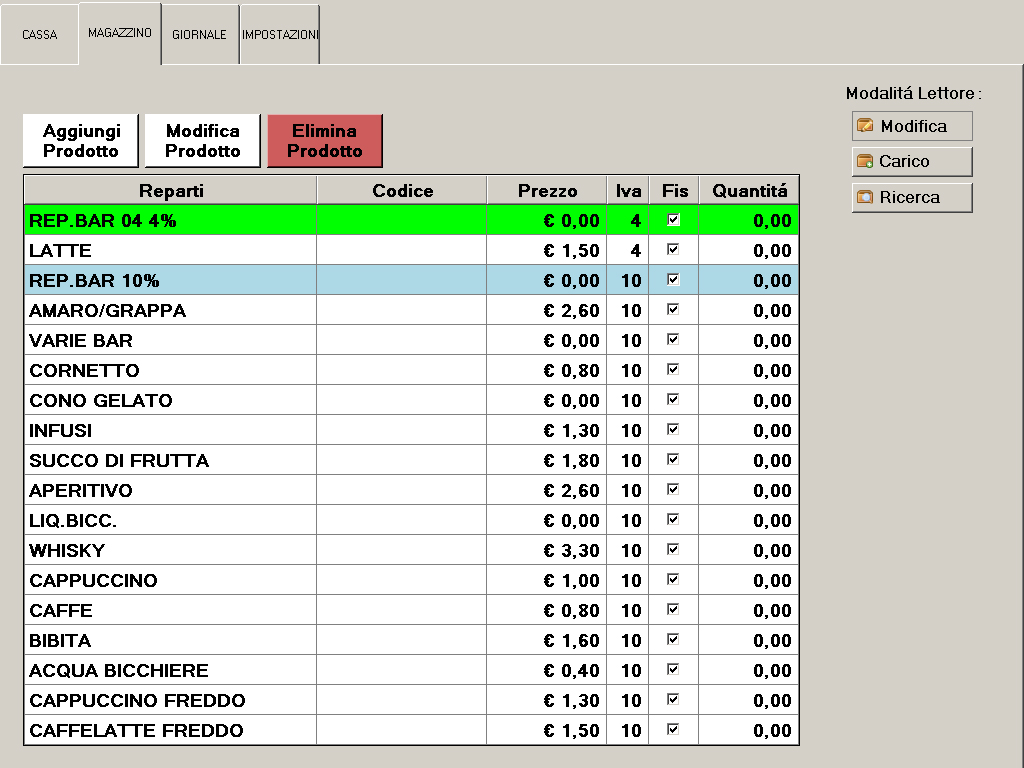Toggle Fis checkbox for REP.BAR 10%
This screenshot has height=768, width=1024.
[x=673, y=280]
